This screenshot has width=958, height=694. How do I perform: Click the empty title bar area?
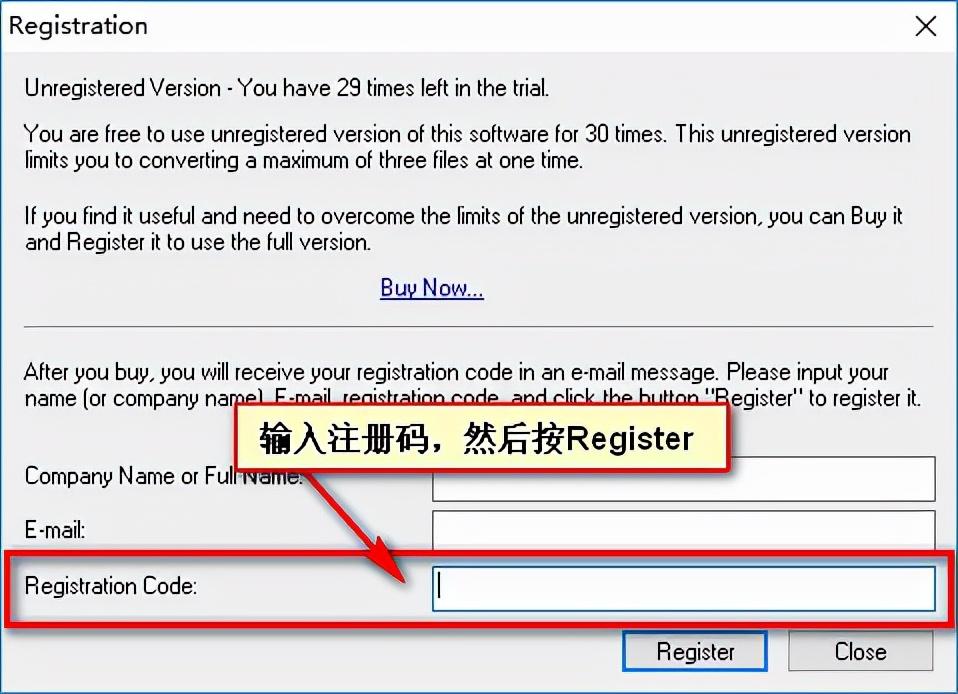525,26
